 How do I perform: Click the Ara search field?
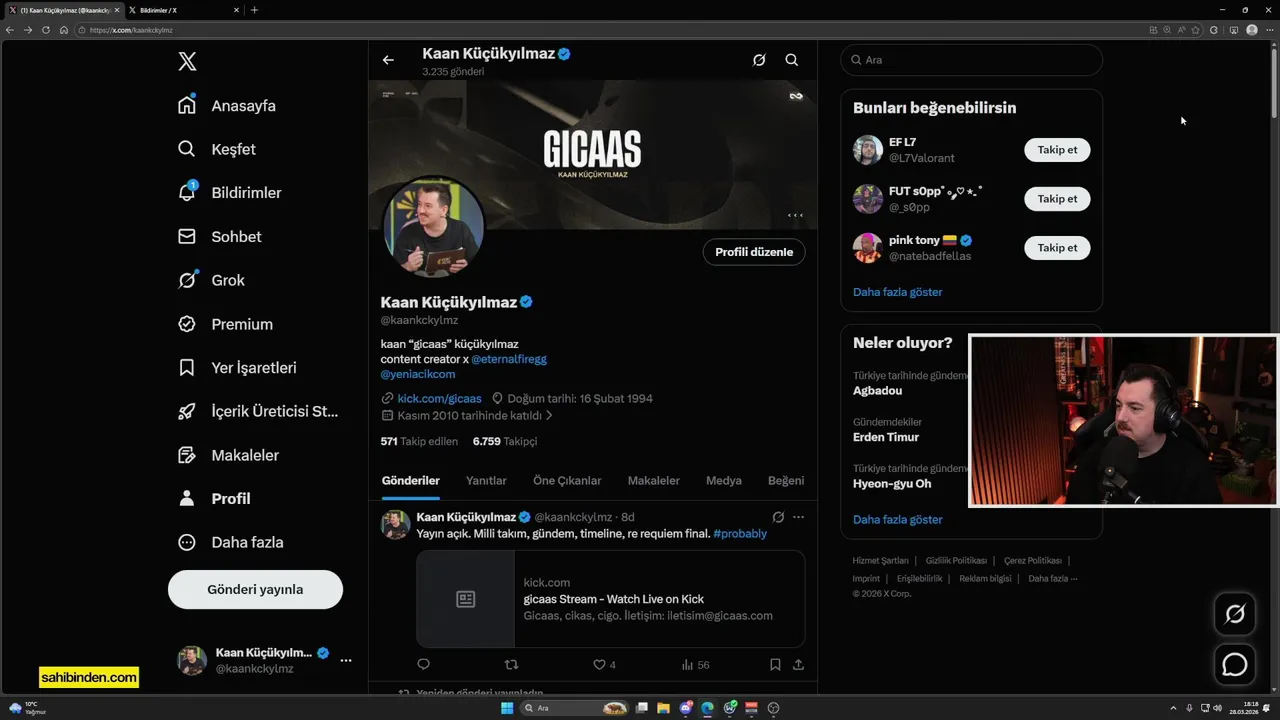971,60
